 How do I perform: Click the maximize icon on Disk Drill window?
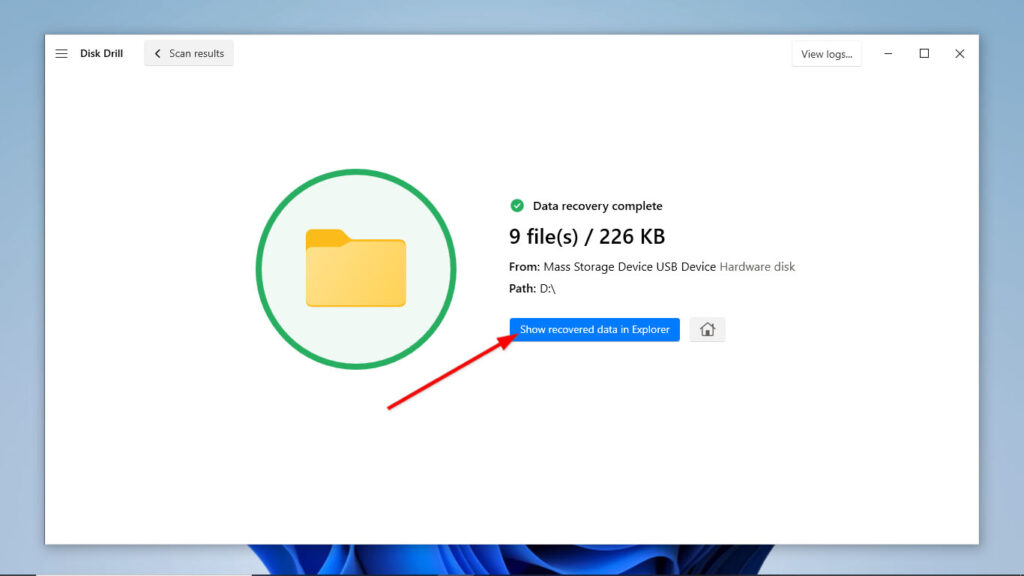pyautogui.click(x=924, y=53)
